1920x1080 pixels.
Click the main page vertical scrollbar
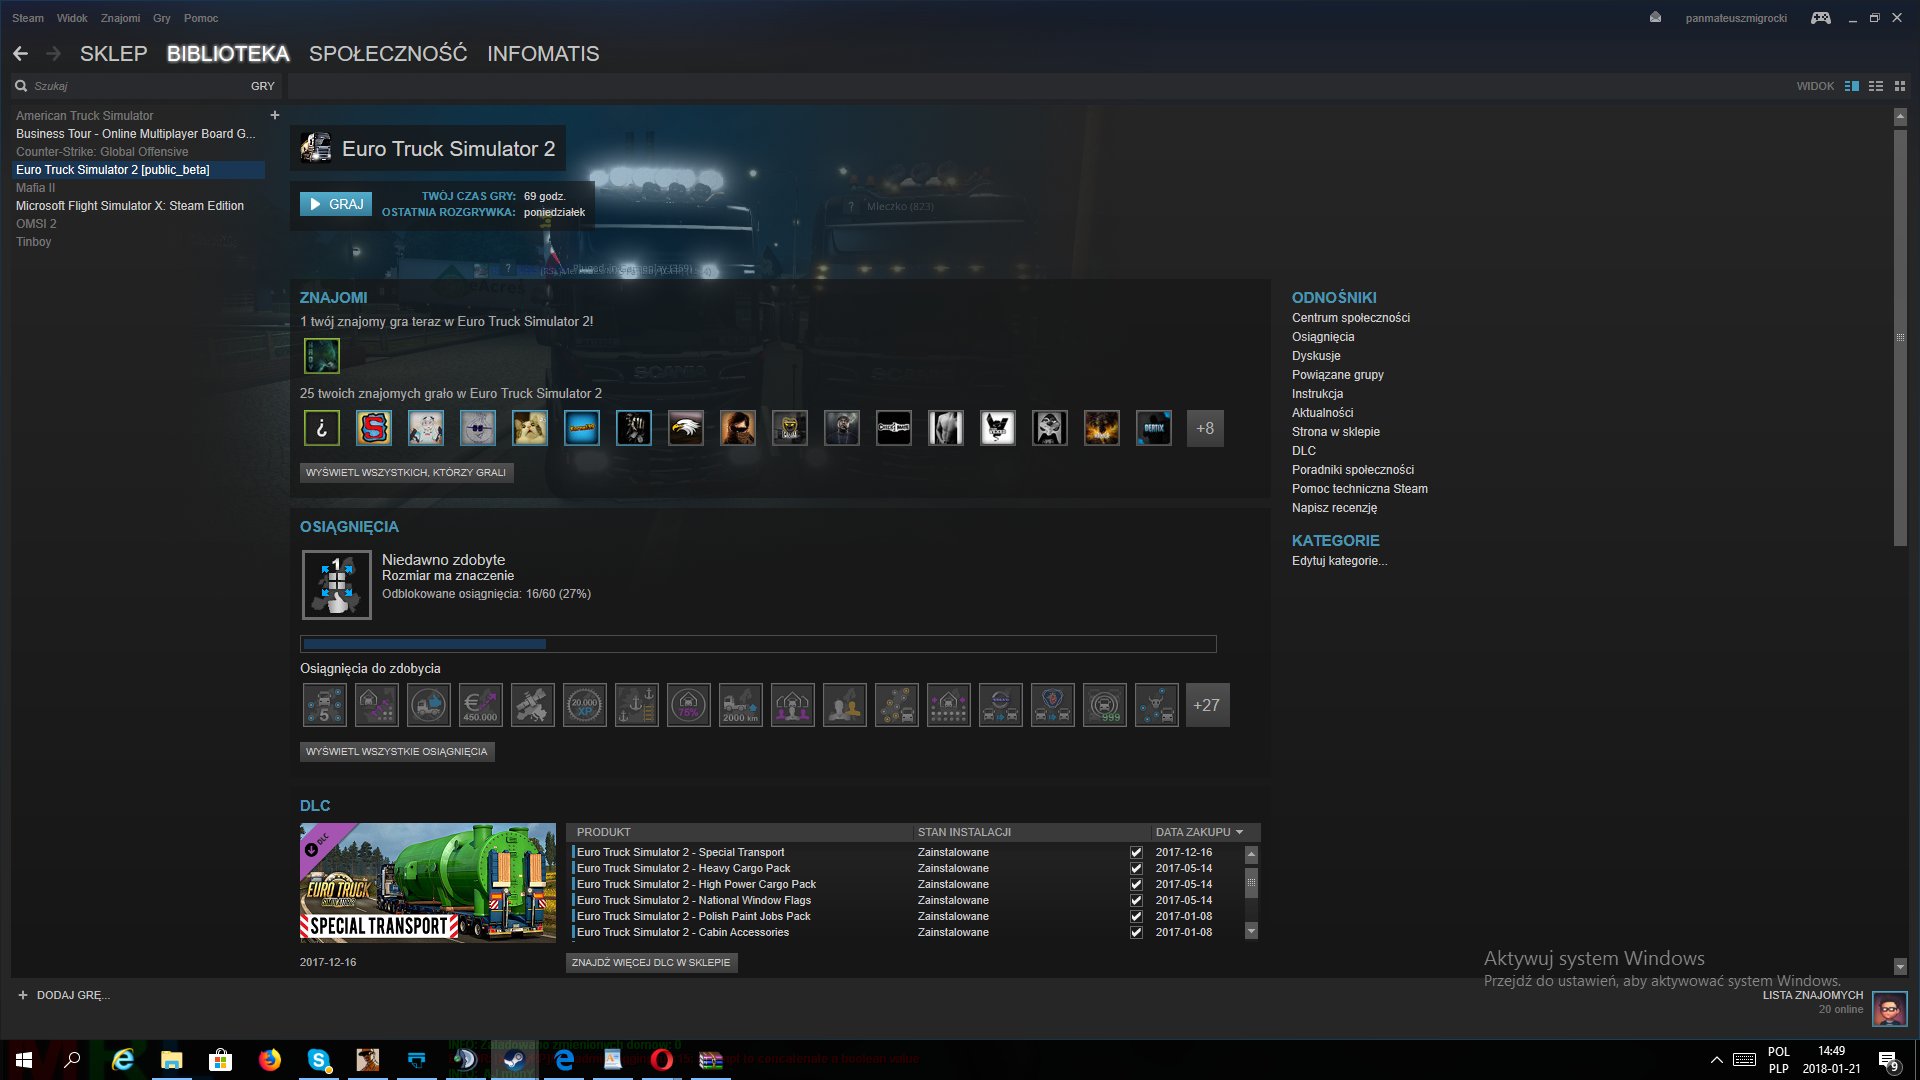pos(1900,338)
